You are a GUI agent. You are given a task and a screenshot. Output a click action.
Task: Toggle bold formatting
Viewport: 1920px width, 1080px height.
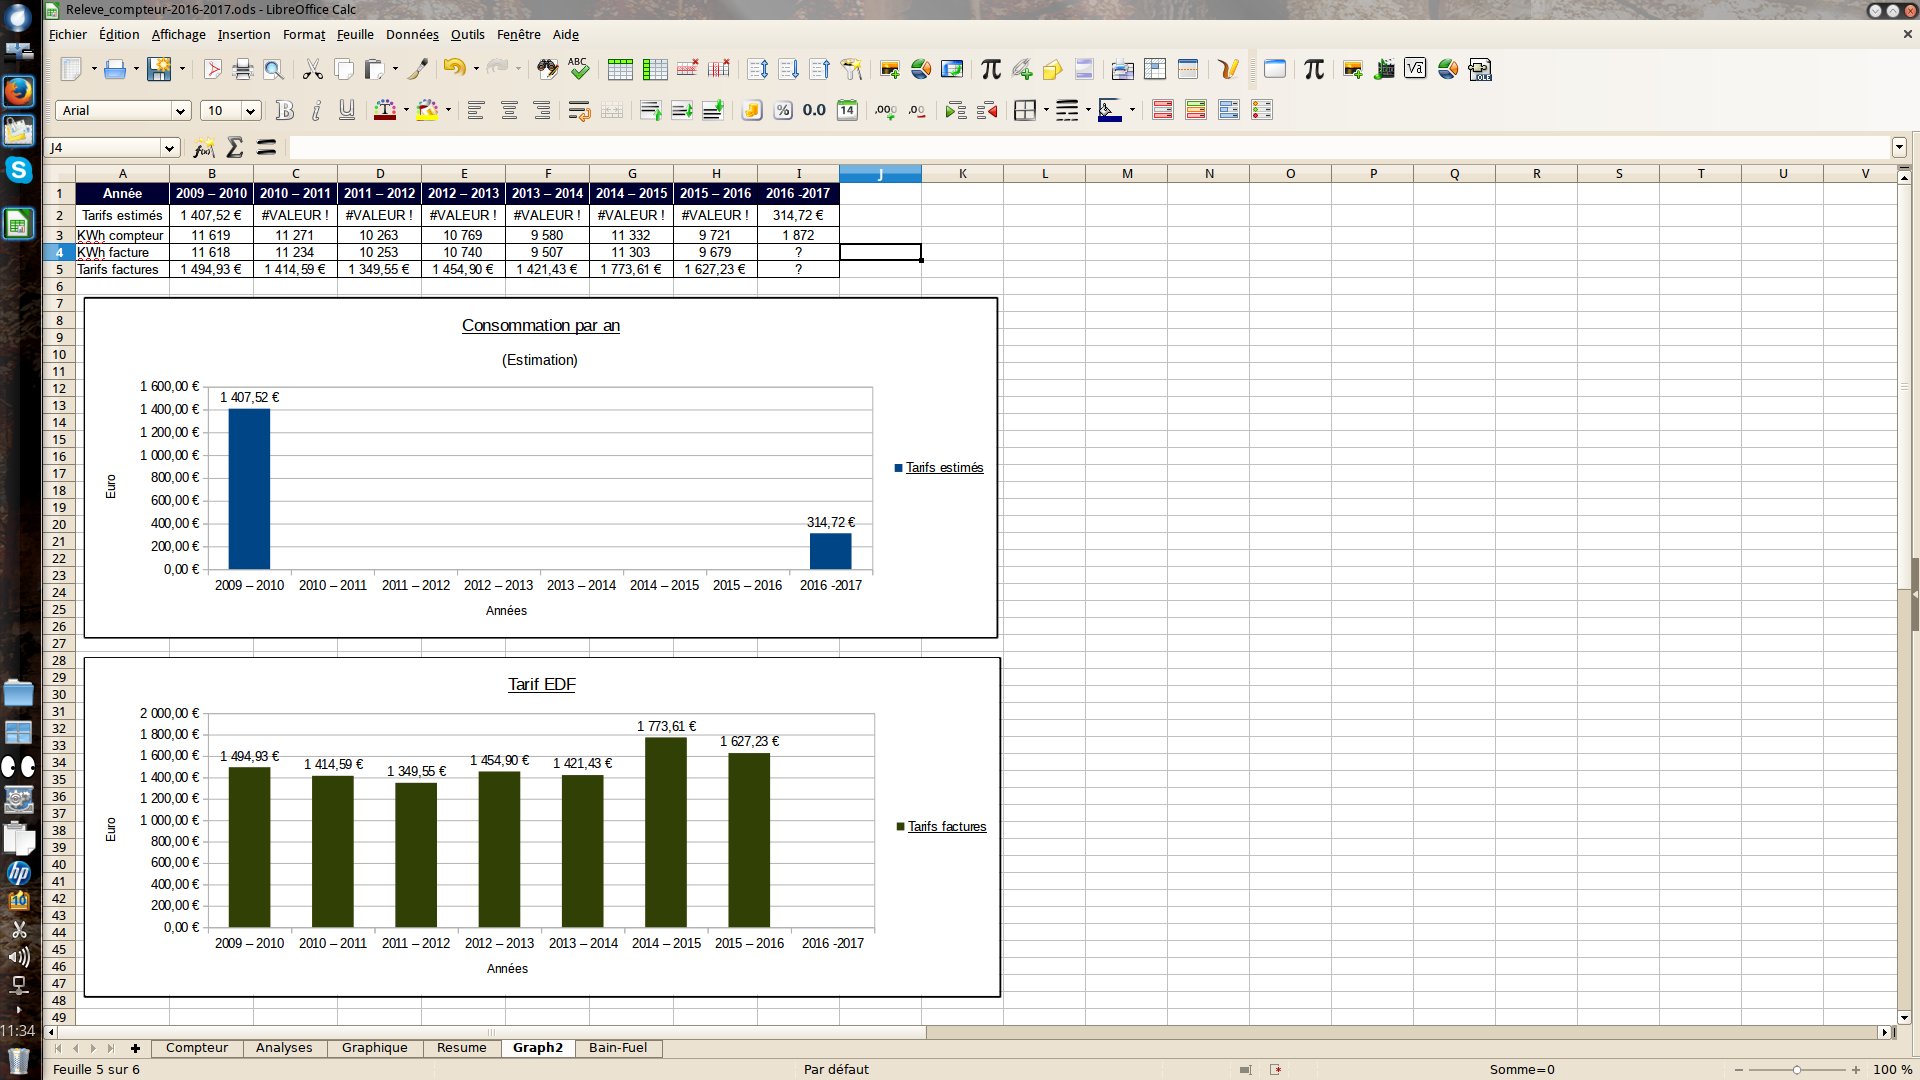[x=285, y=110]
